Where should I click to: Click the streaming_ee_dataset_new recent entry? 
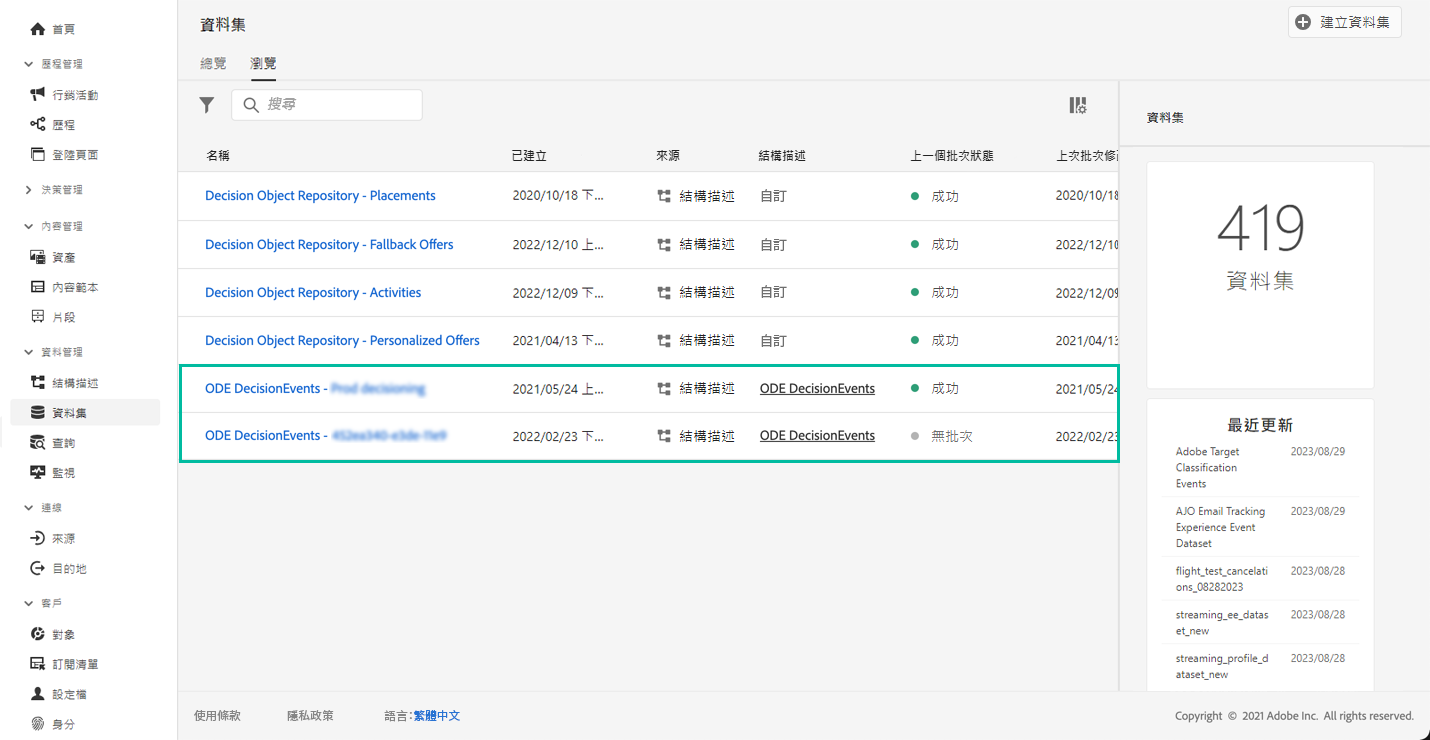pos(1222,623)
